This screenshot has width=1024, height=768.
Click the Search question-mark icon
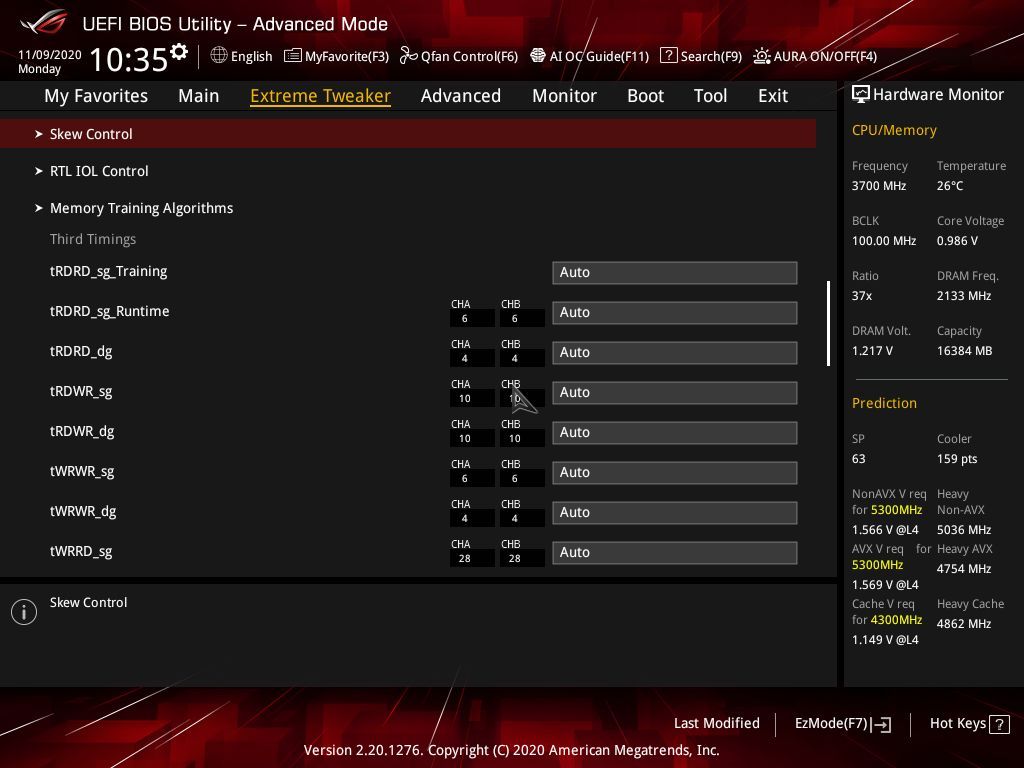coord(668,56)
